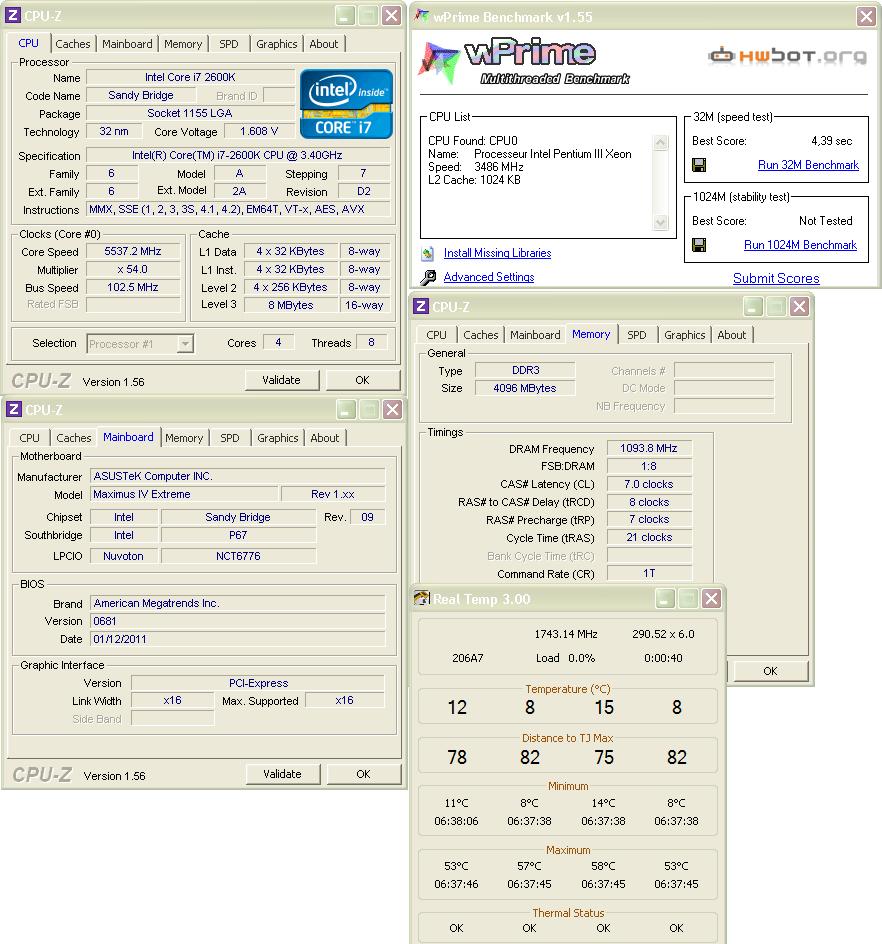
Task: Run the 1024M Benchmark
Action: pyautogui.click(x=800, y=245)
